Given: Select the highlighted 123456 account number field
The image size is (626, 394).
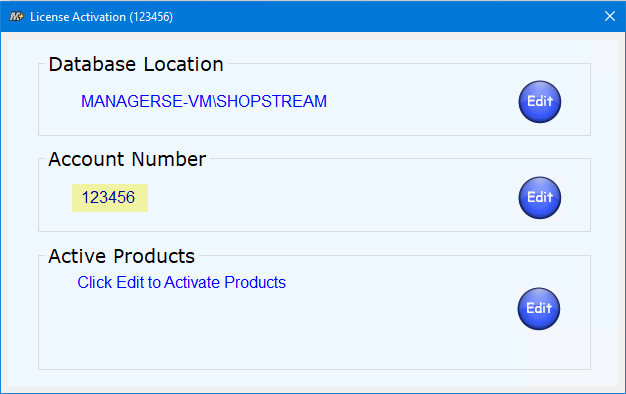Looking at the screenshot, I should (x=110, y=198).
